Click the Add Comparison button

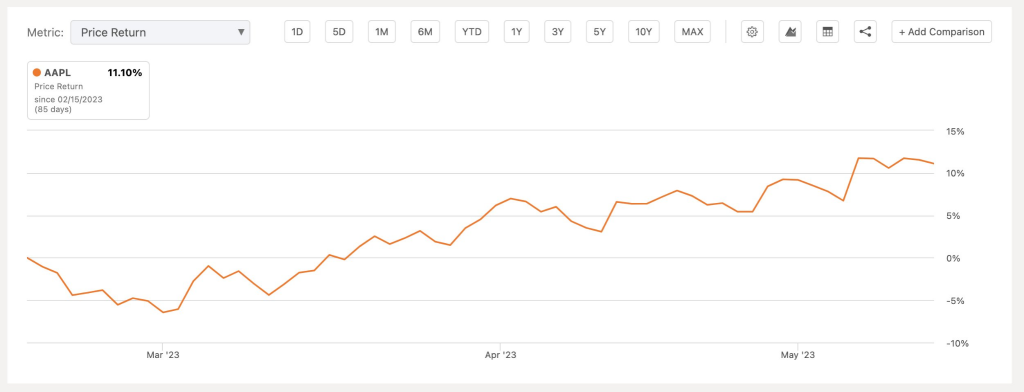coord(942,31)
